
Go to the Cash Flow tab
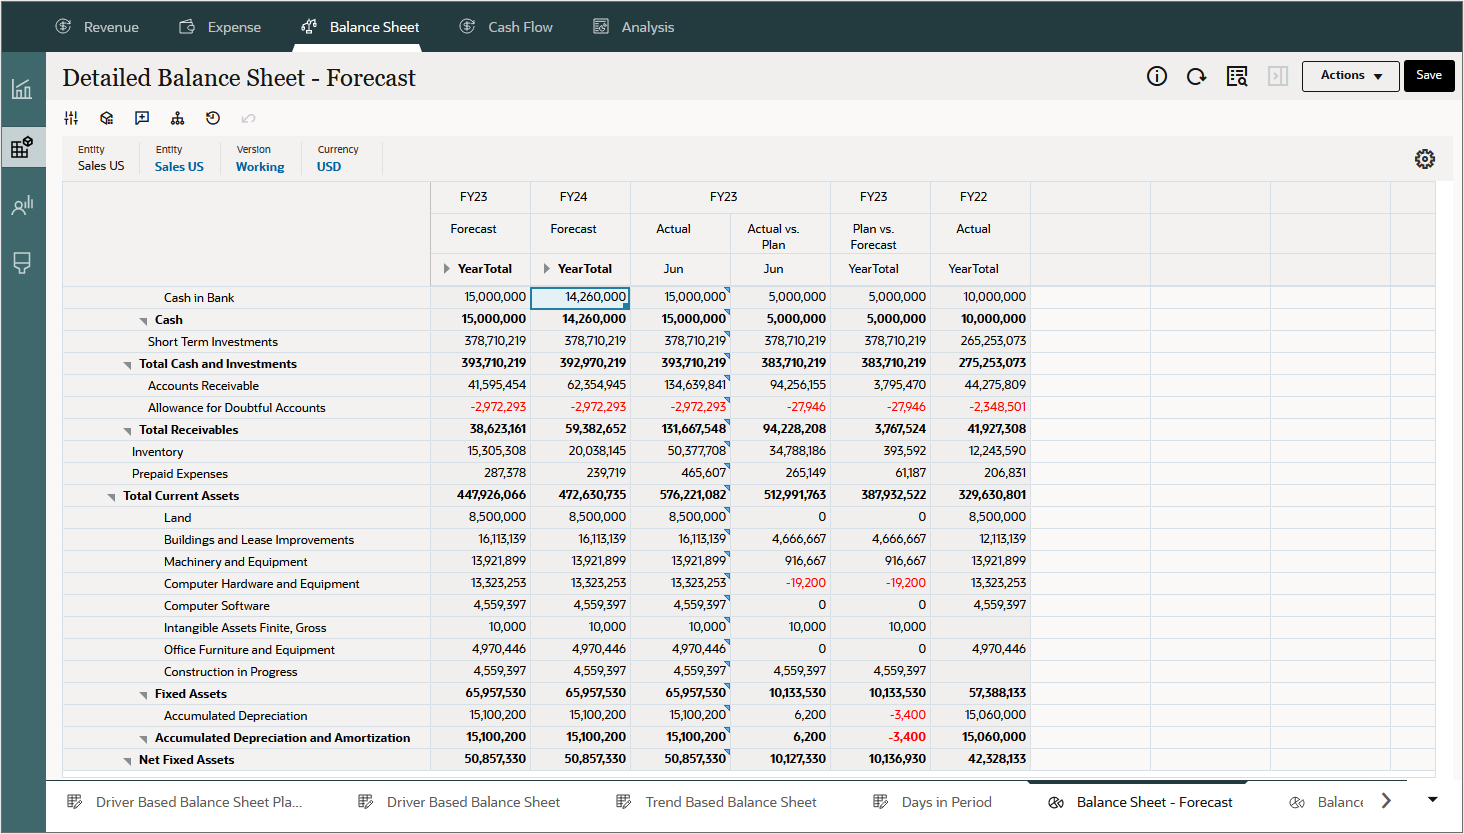pyautogui.click(x=506, y=27)
